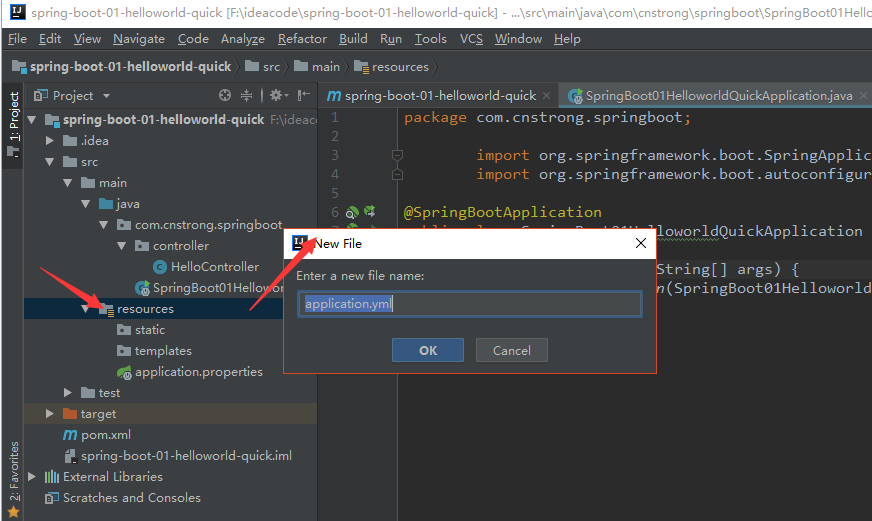Click the collapse all icon in Project panel
Image resolution: width=872 pixels, height=521 pixels.
coord(246,96)
